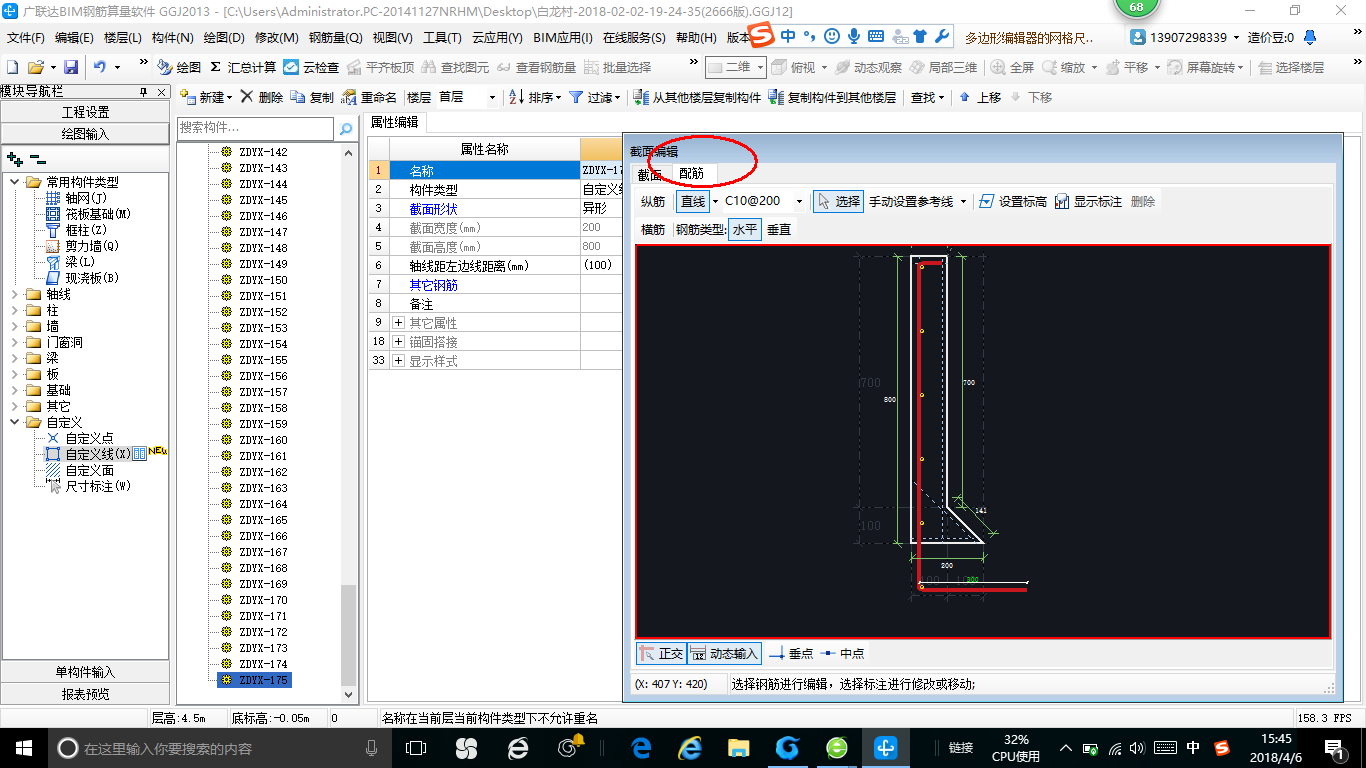Expand 其它属性 row in the property table
This screenshot has height=768, width=1366.
[x=398, y=323]
